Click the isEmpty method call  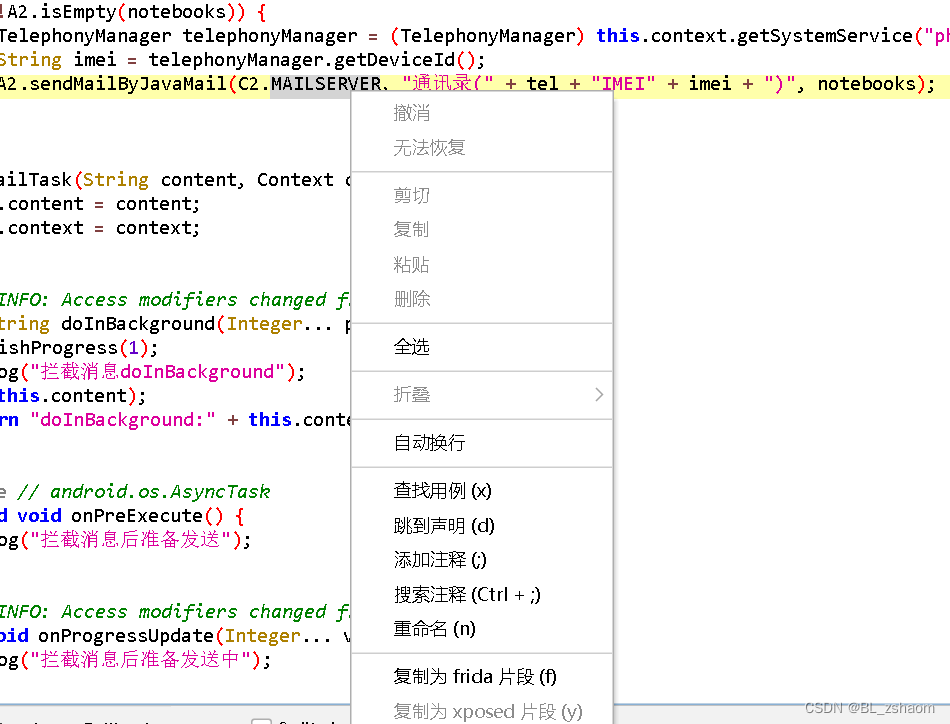(x=78, y=12)
